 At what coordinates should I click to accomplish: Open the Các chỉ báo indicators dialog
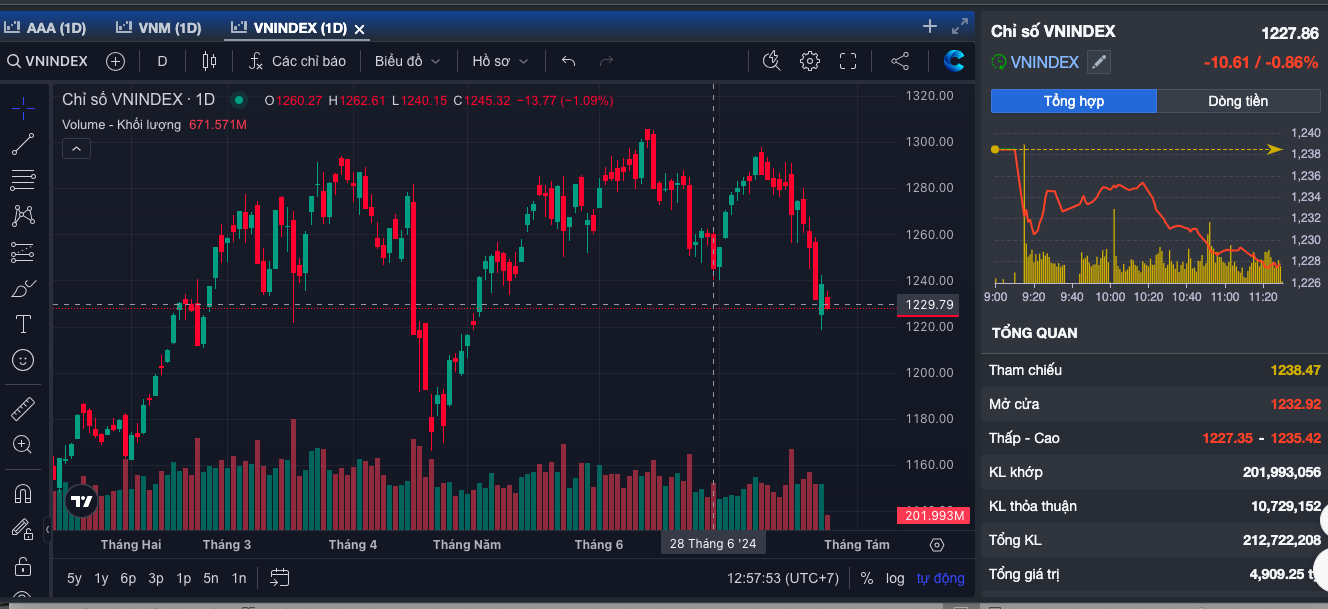297,61
